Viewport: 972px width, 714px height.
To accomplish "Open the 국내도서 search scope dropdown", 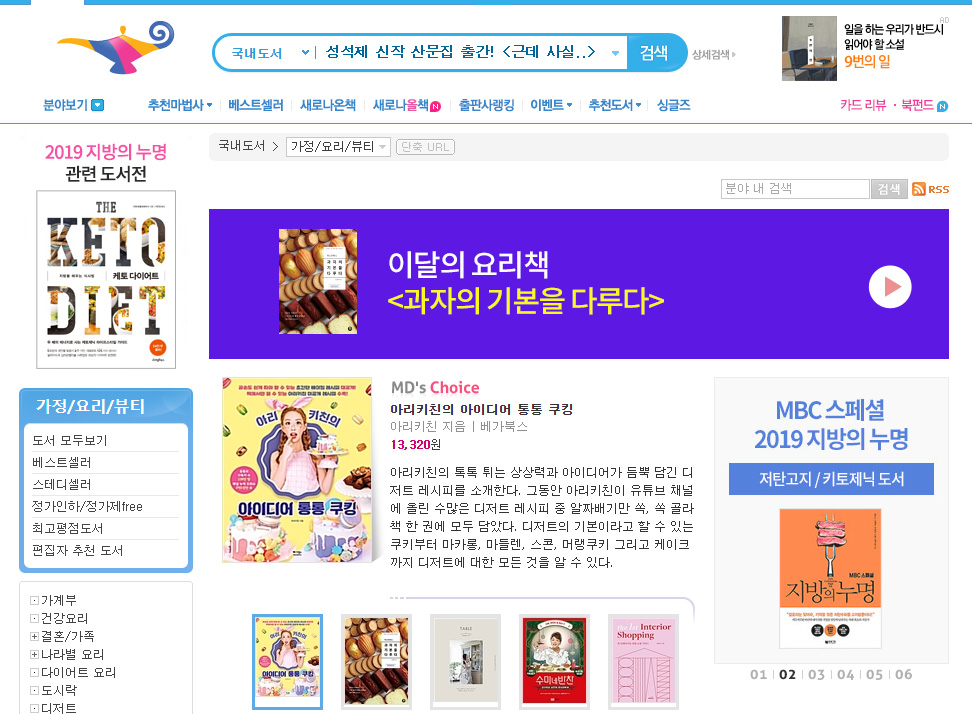I will tap(270, 53).
